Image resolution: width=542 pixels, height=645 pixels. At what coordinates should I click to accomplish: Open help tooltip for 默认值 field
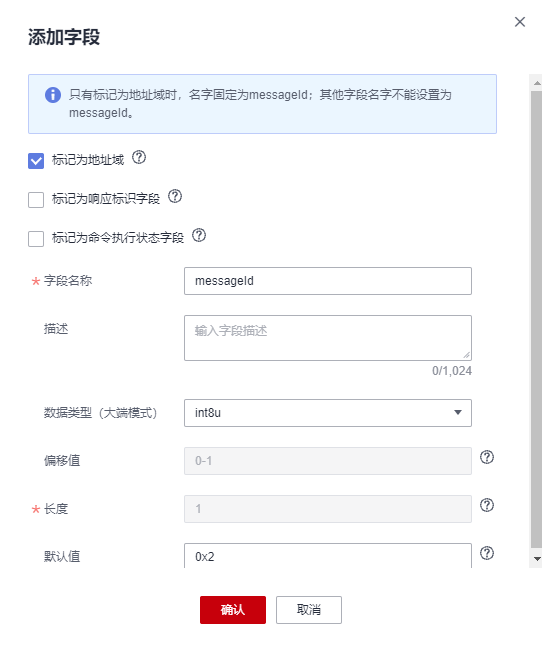[x=487, y=553]
